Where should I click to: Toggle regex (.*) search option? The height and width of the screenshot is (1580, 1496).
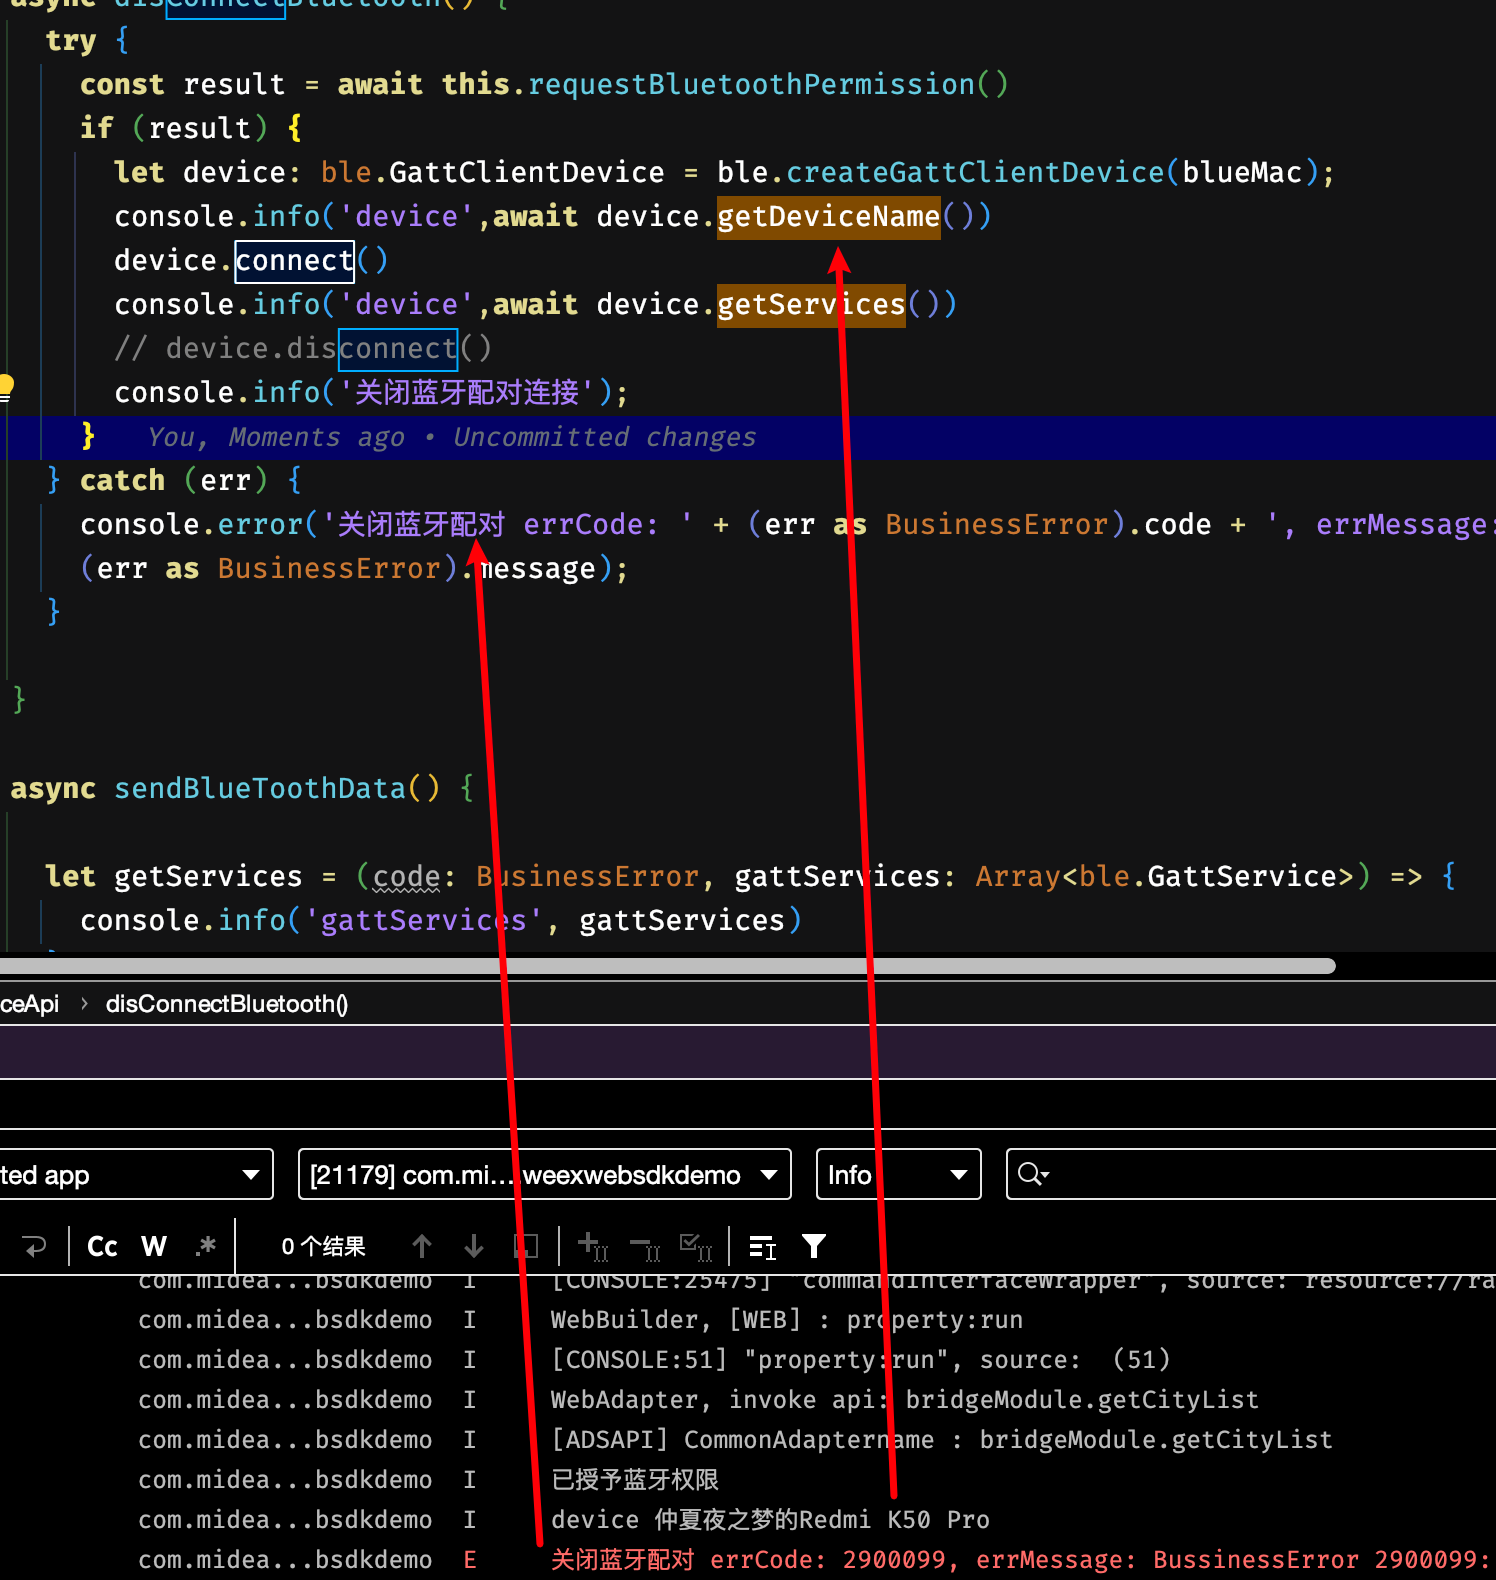[207, 1246]
